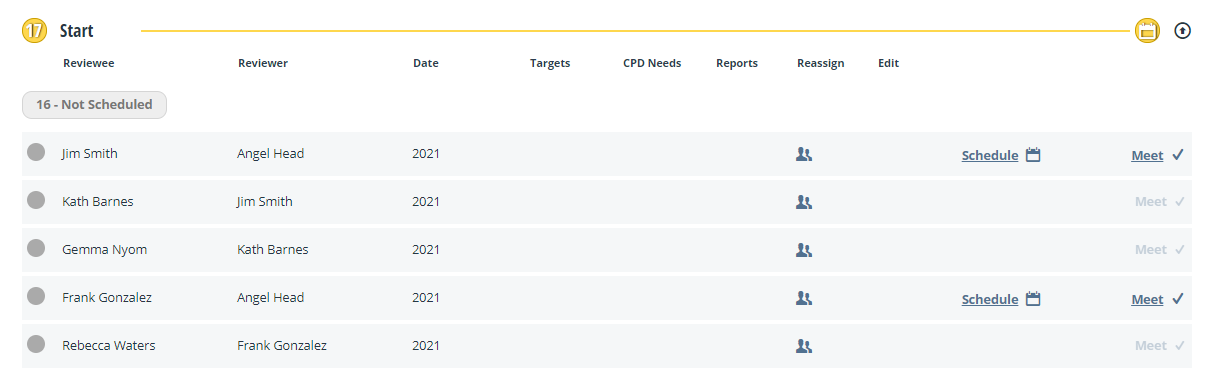The image size is (1230, 368).
Task: Click grey status circle for Rebecca Waters
Action: (36, 344)
